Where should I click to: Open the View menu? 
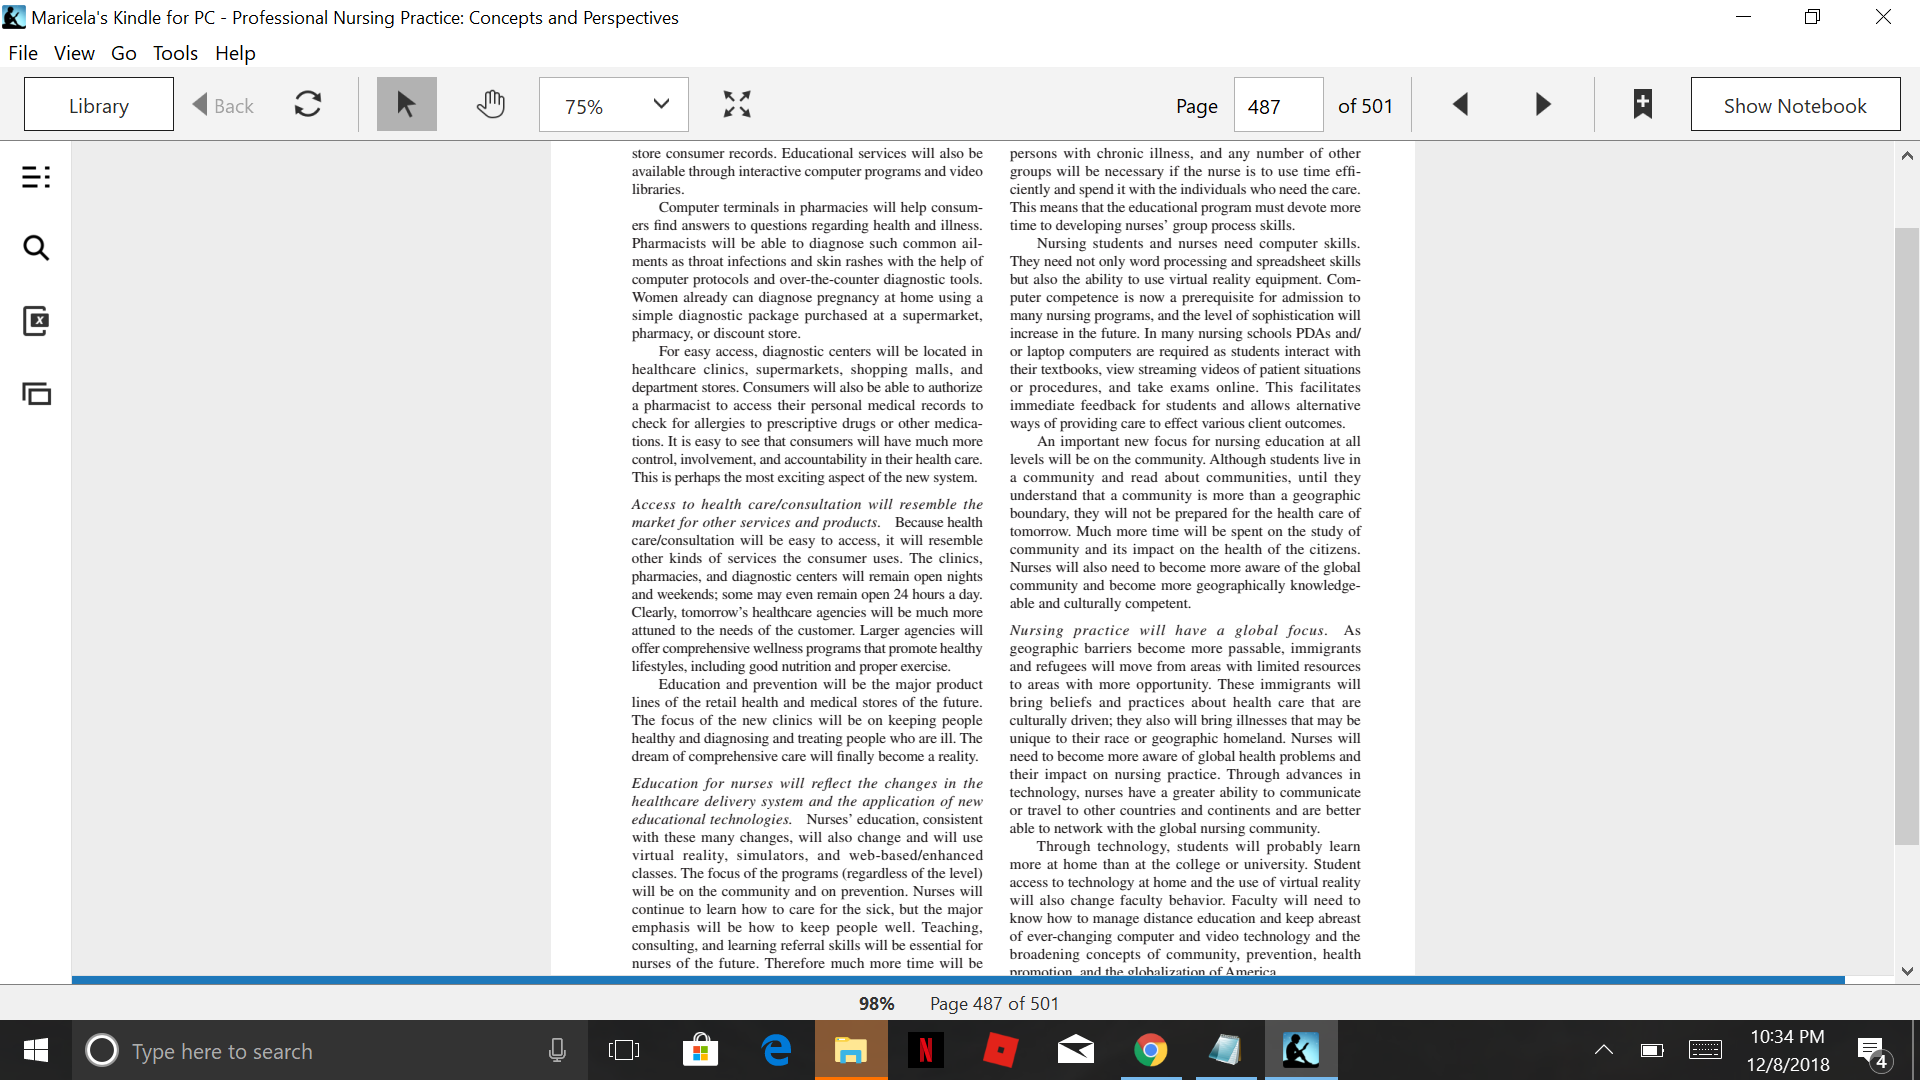[74, 53]
